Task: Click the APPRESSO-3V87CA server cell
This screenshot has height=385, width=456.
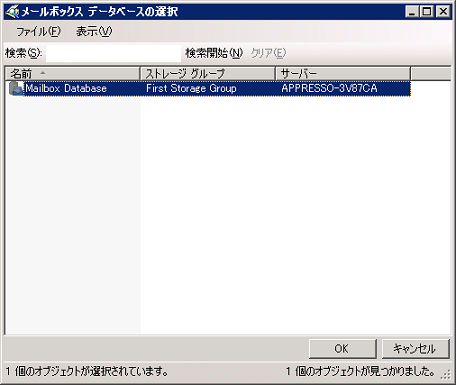Action: pyautogui.click(x=329, y=88)
